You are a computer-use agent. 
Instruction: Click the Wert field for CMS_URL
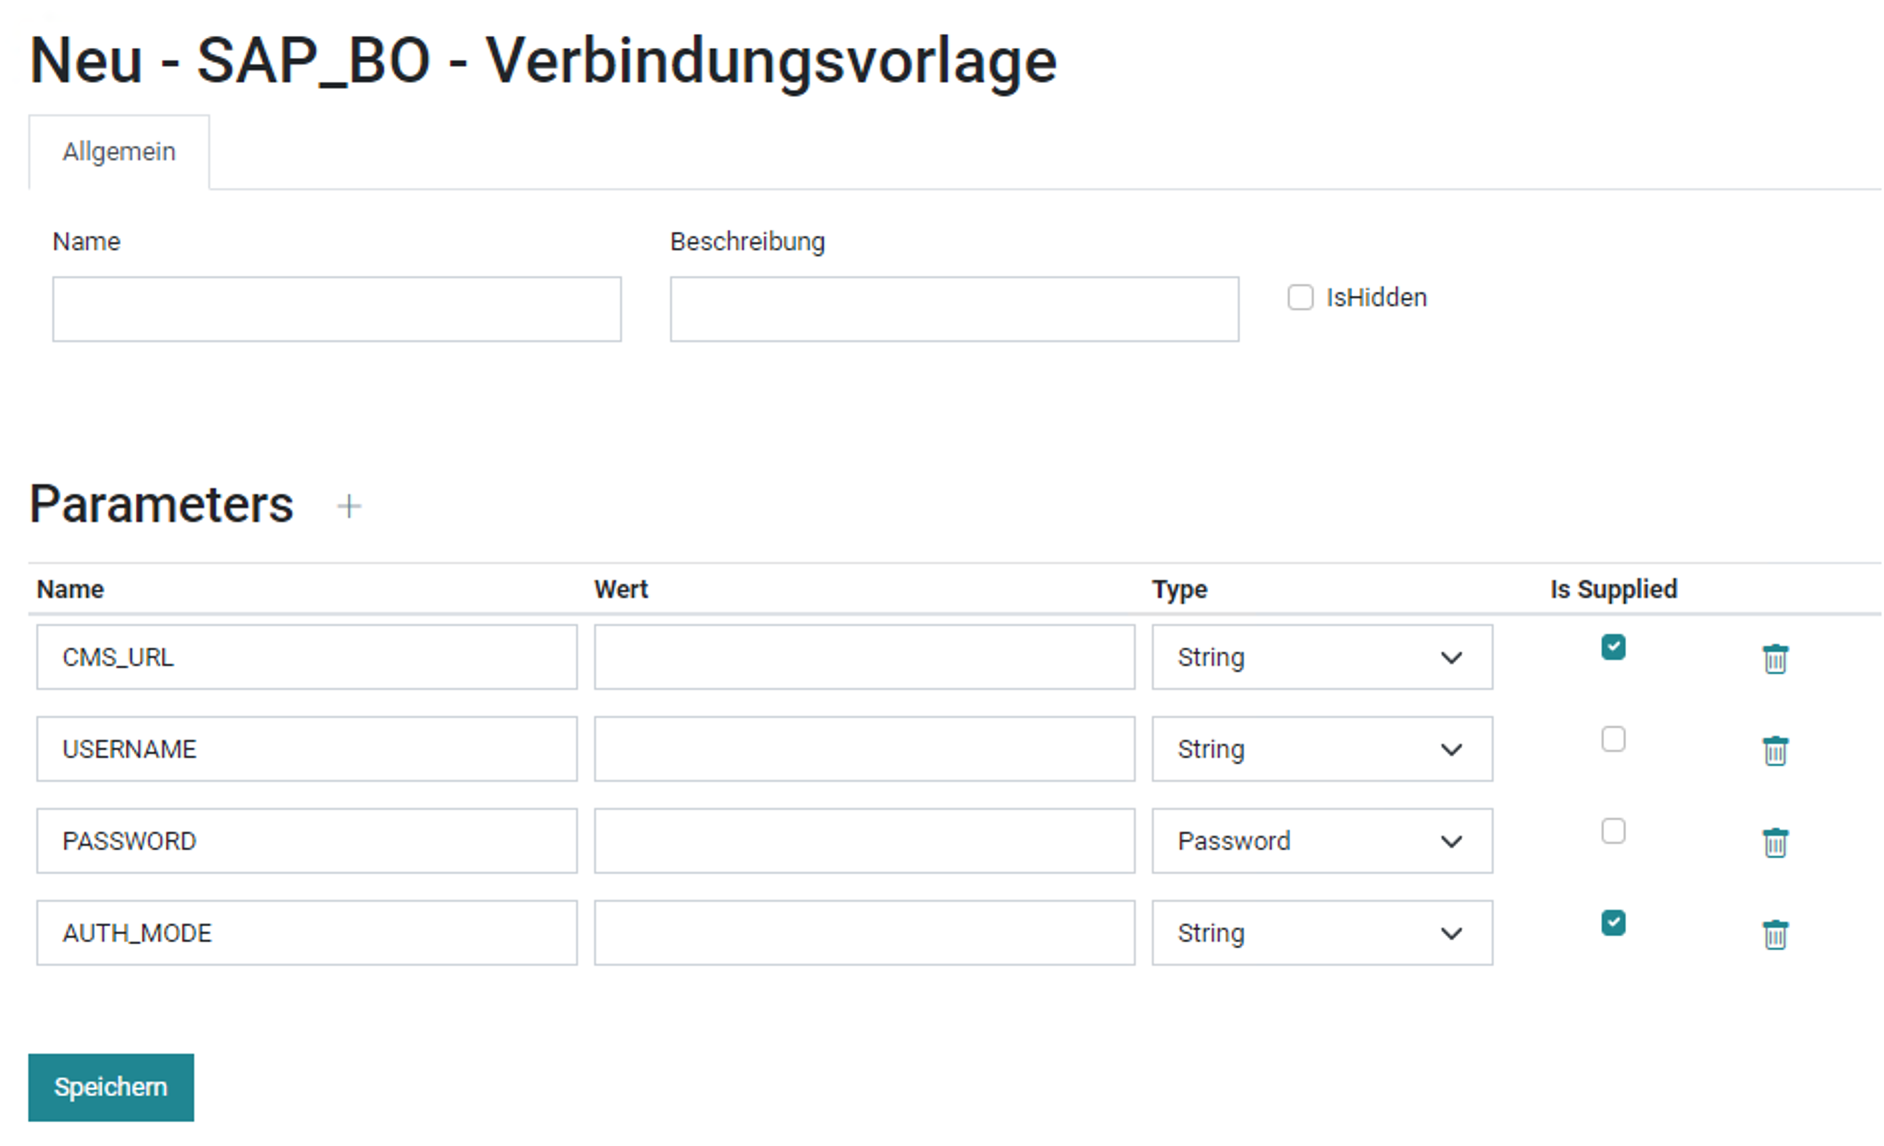[x=864, y=657]
